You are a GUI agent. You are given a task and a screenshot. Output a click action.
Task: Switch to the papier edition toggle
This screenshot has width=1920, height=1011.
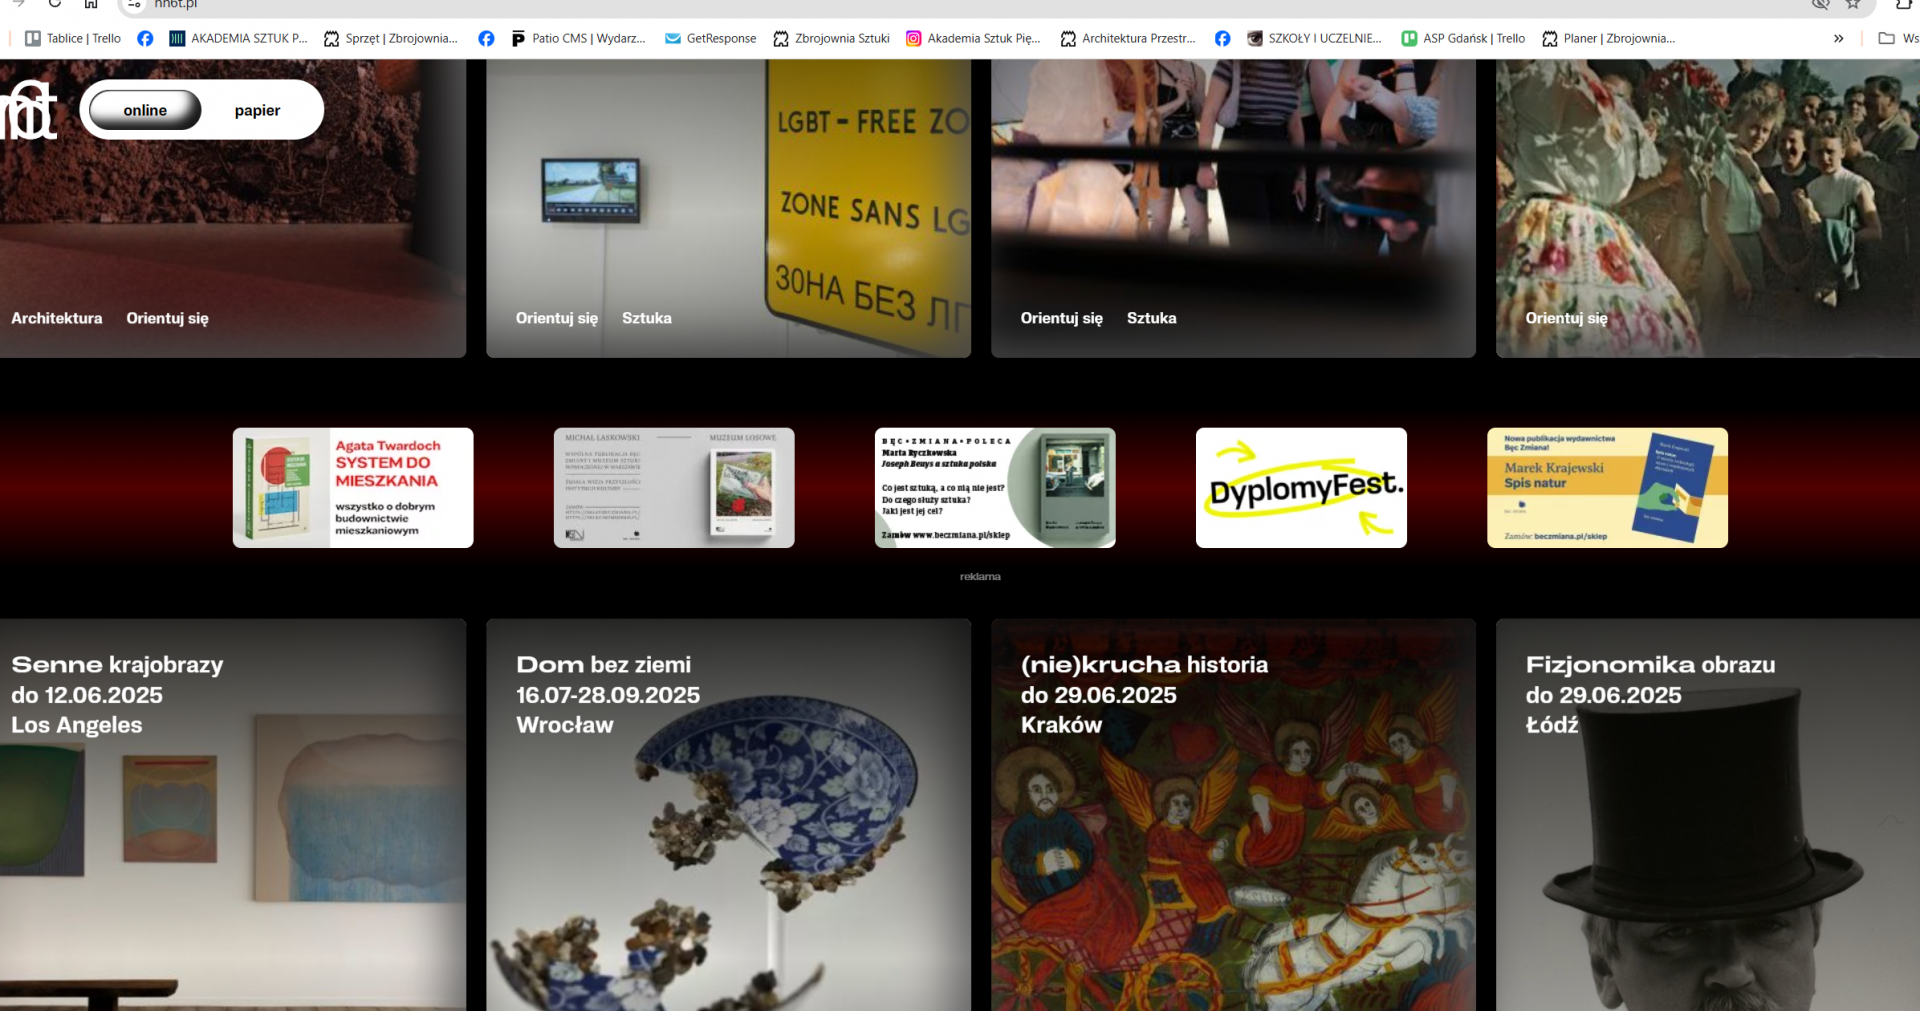tap(257, 110)
